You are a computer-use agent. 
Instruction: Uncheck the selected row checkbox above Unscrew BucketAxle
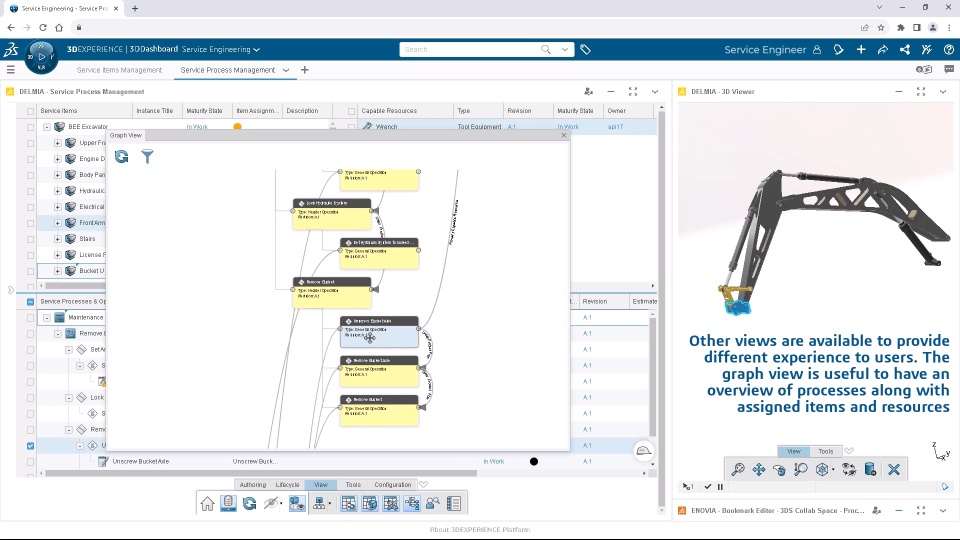[x=30, y=446]
